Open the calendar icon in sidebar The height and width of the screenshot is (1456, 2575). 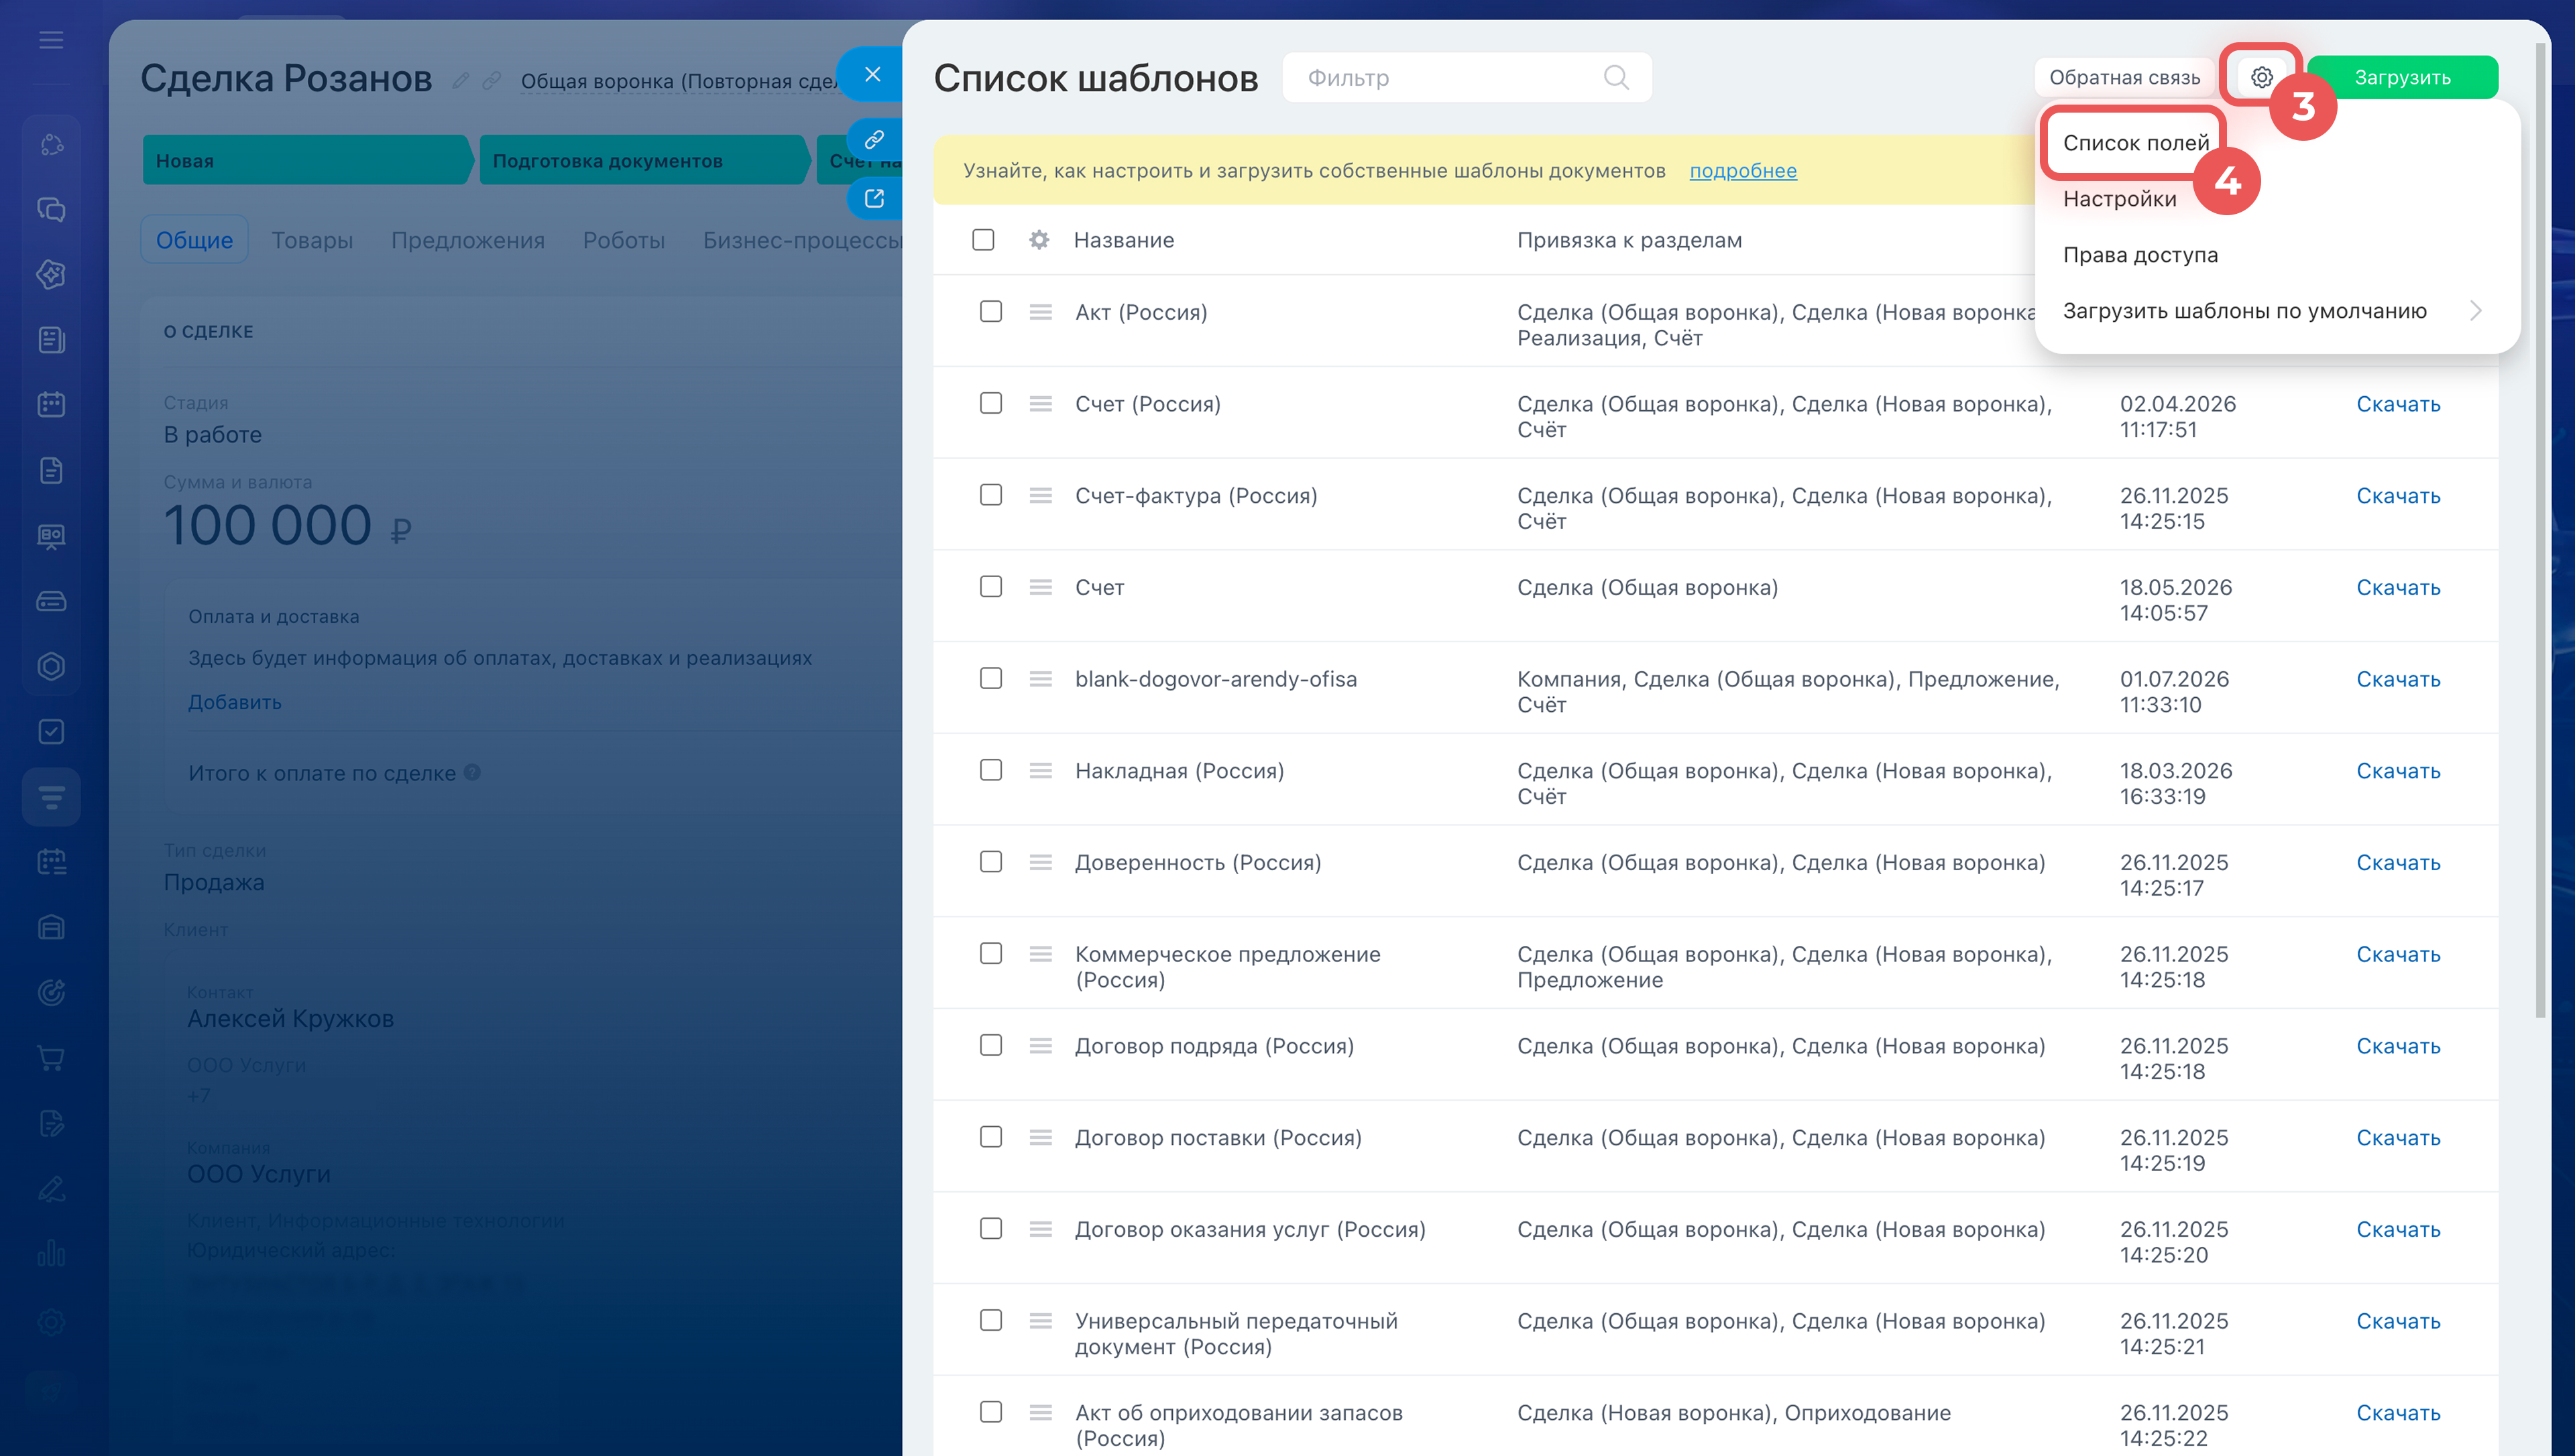[x=51, y=404]
